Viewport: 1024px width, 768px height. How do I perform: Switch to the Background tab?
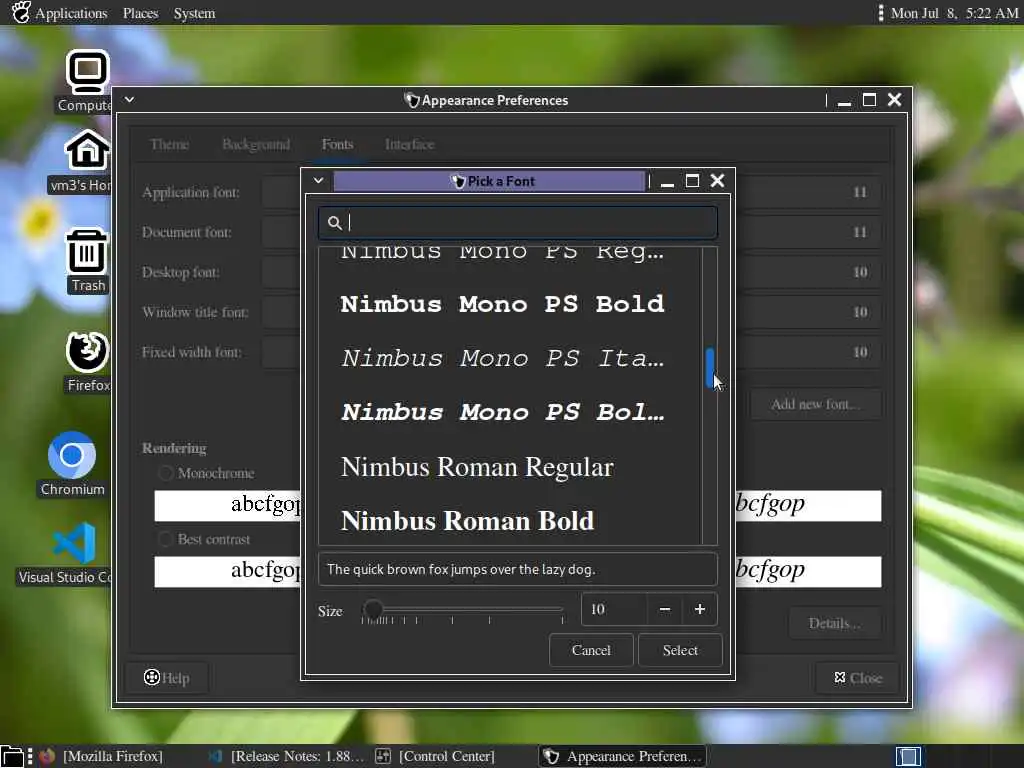tap(256, 144)
